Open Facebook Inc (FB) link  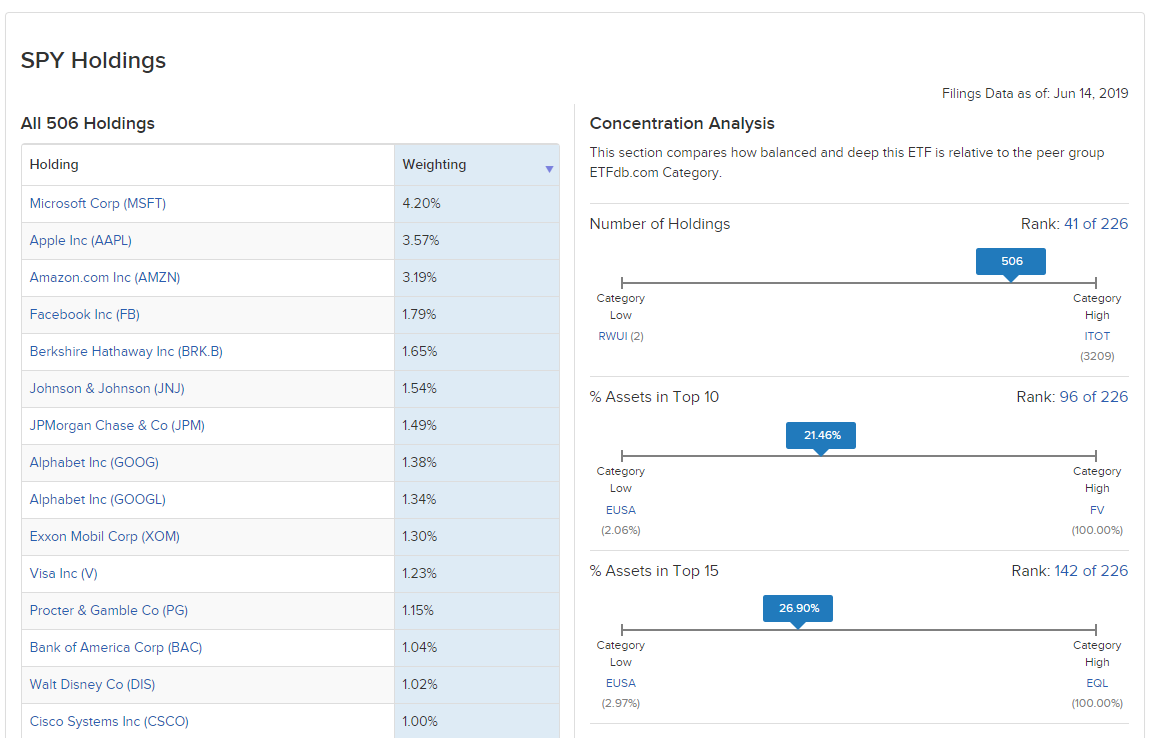click(84, 314)
